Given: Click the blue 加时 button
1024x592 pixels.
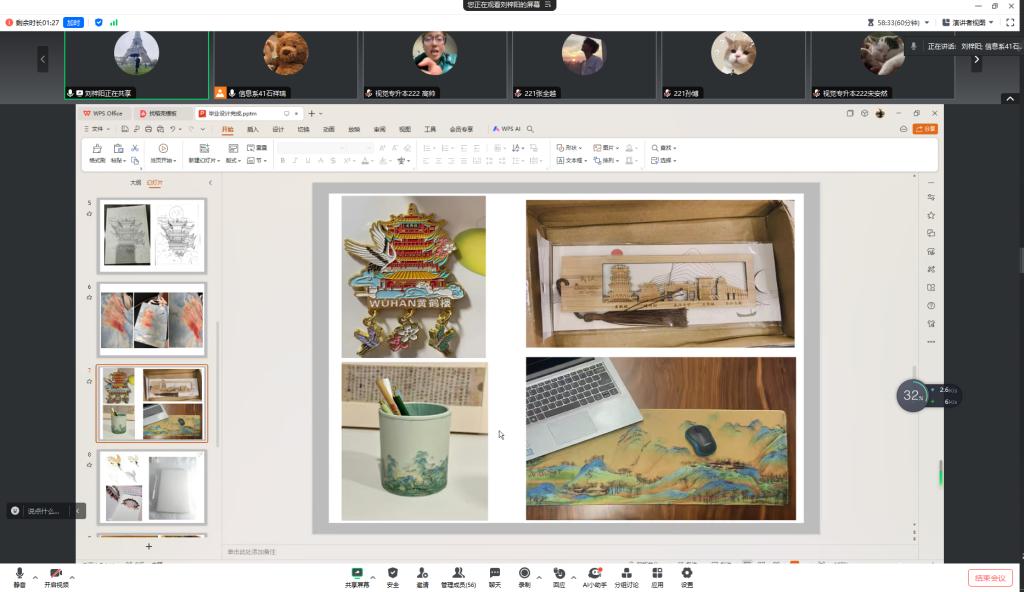Looking at the screenshot, I should 74,22.
